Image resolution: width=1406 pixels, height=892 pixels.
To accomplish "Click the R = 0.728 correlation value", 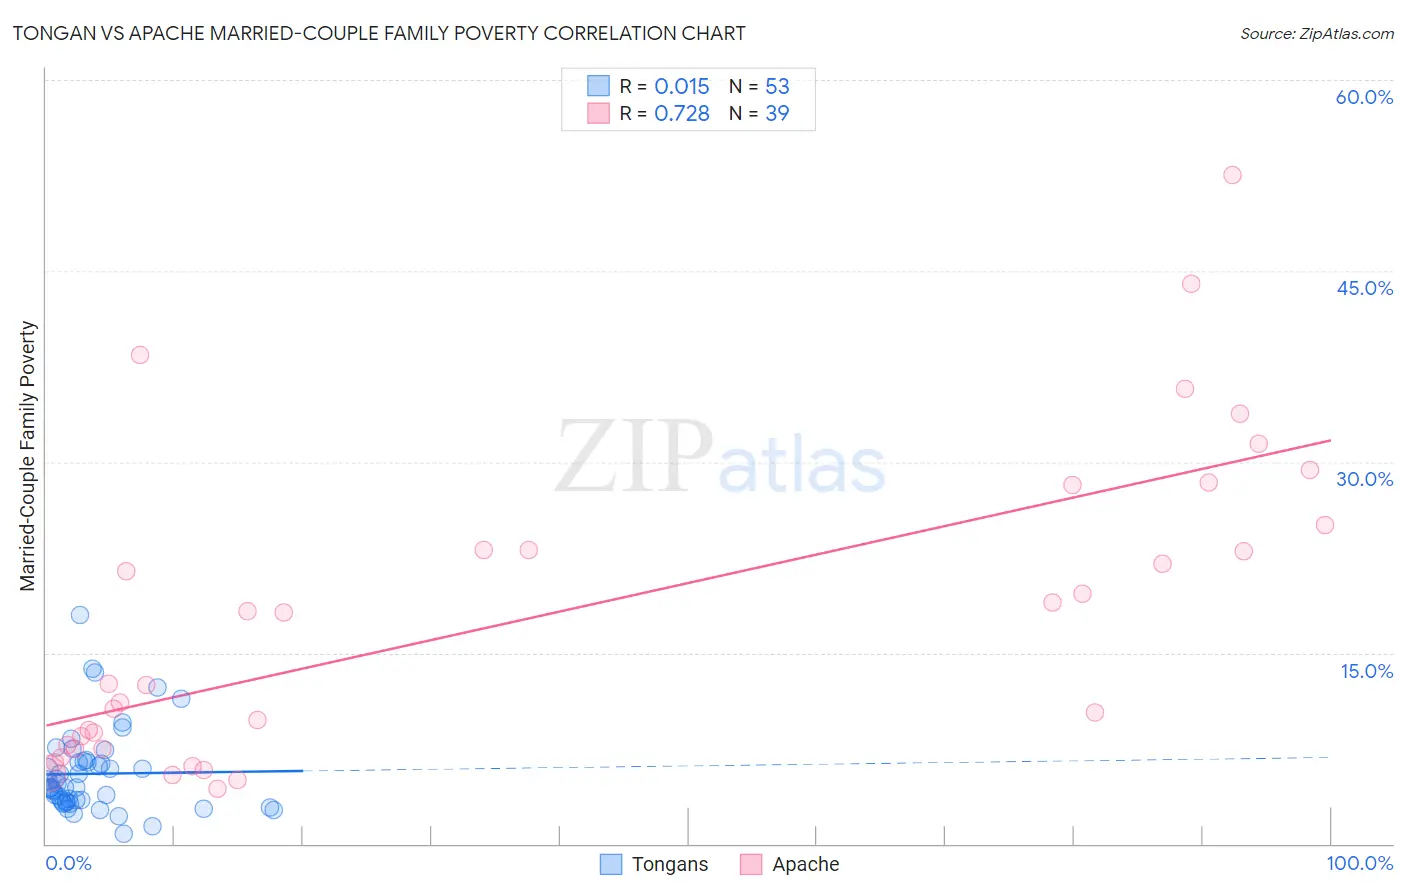I will (665, 113).
